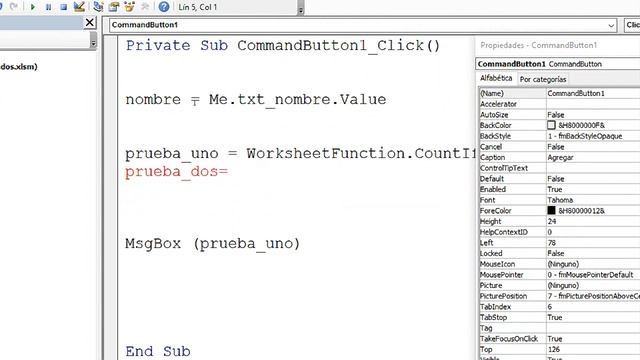This screenshot has height=360, width=640.
Task: Open the Project Explorer icon
Action: 98,7
